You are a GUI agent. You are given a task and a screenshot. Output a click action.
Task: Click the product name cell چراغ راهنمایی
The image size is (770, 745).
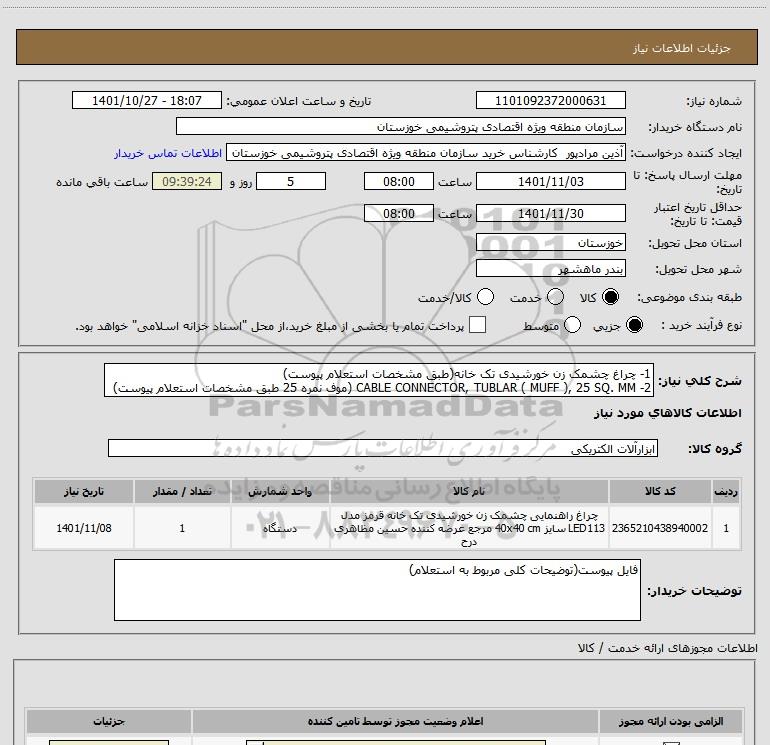click(x=469, y=528)
